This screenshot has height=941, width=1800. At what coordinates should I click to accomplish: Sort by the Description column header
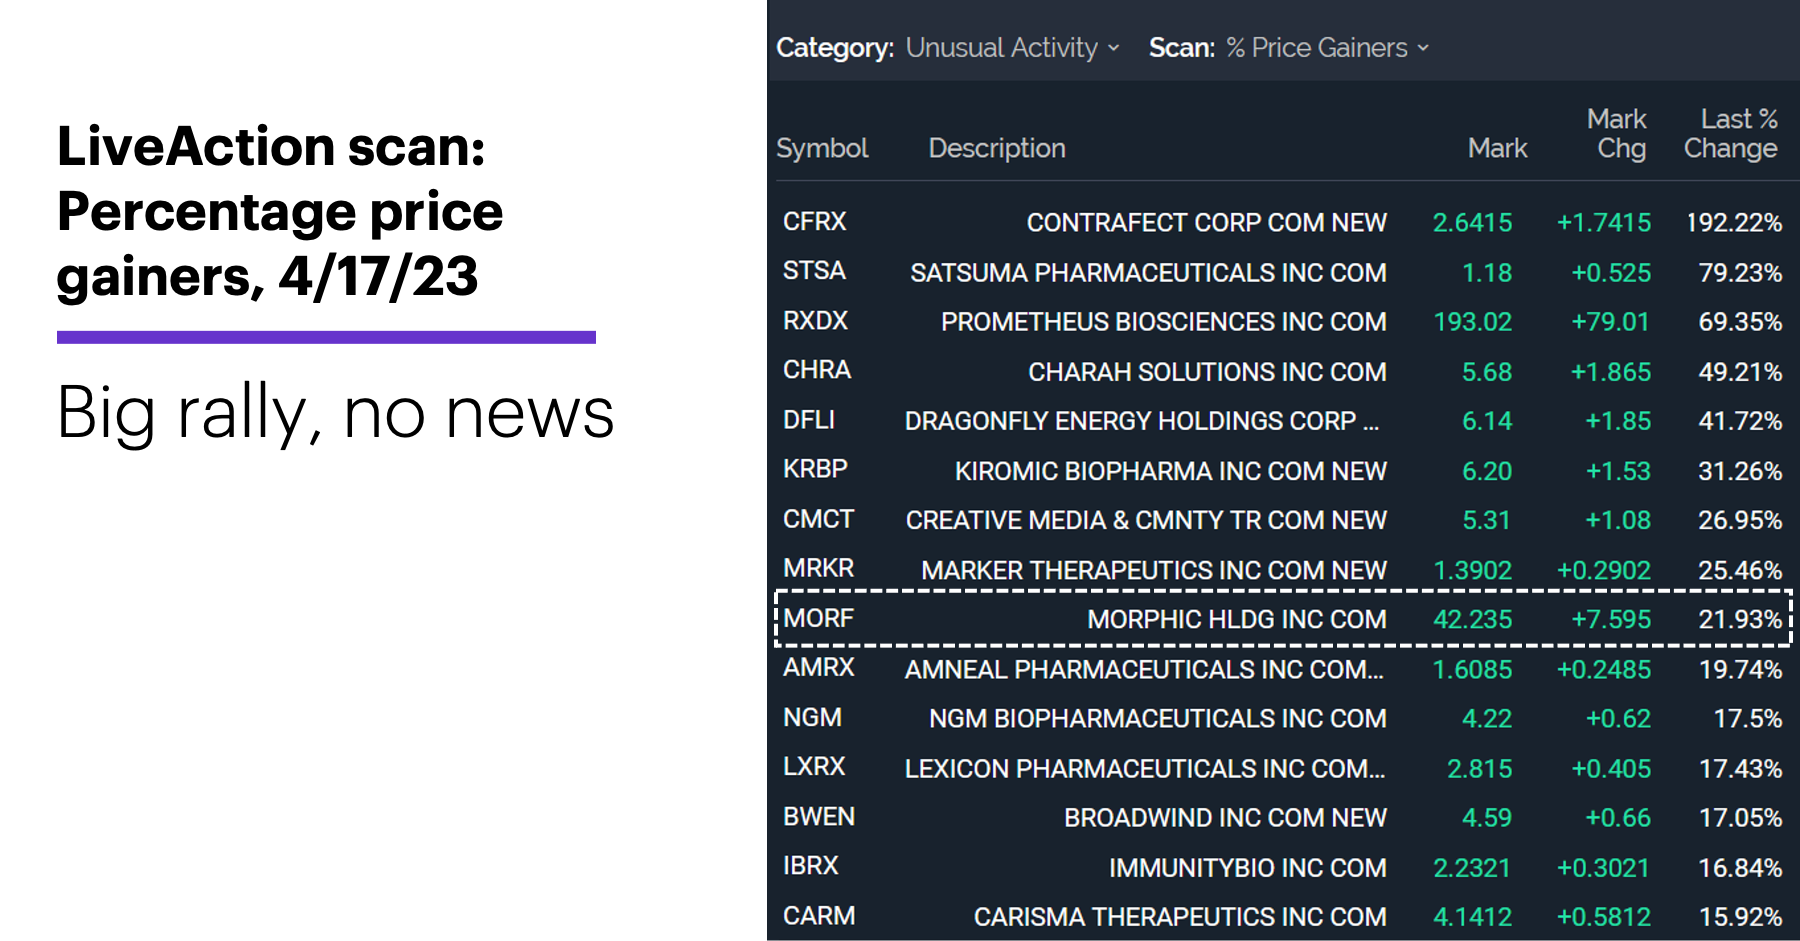point(997,148)
